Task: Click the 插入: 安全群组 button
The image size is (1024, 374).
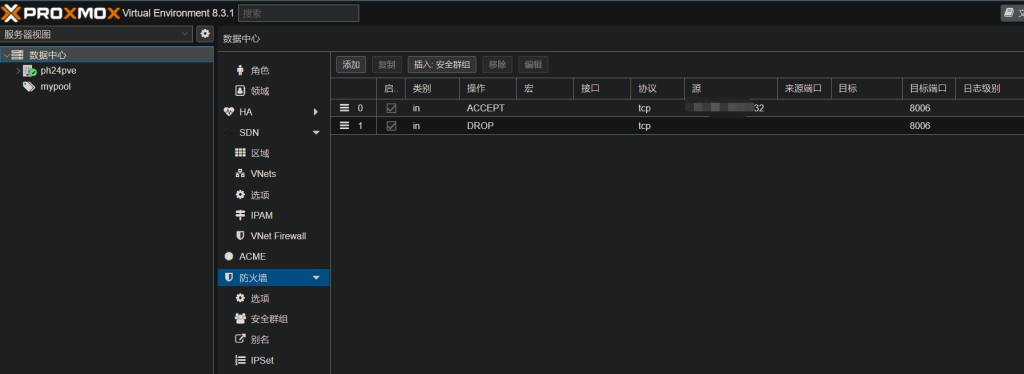Action: coord(442,65)
